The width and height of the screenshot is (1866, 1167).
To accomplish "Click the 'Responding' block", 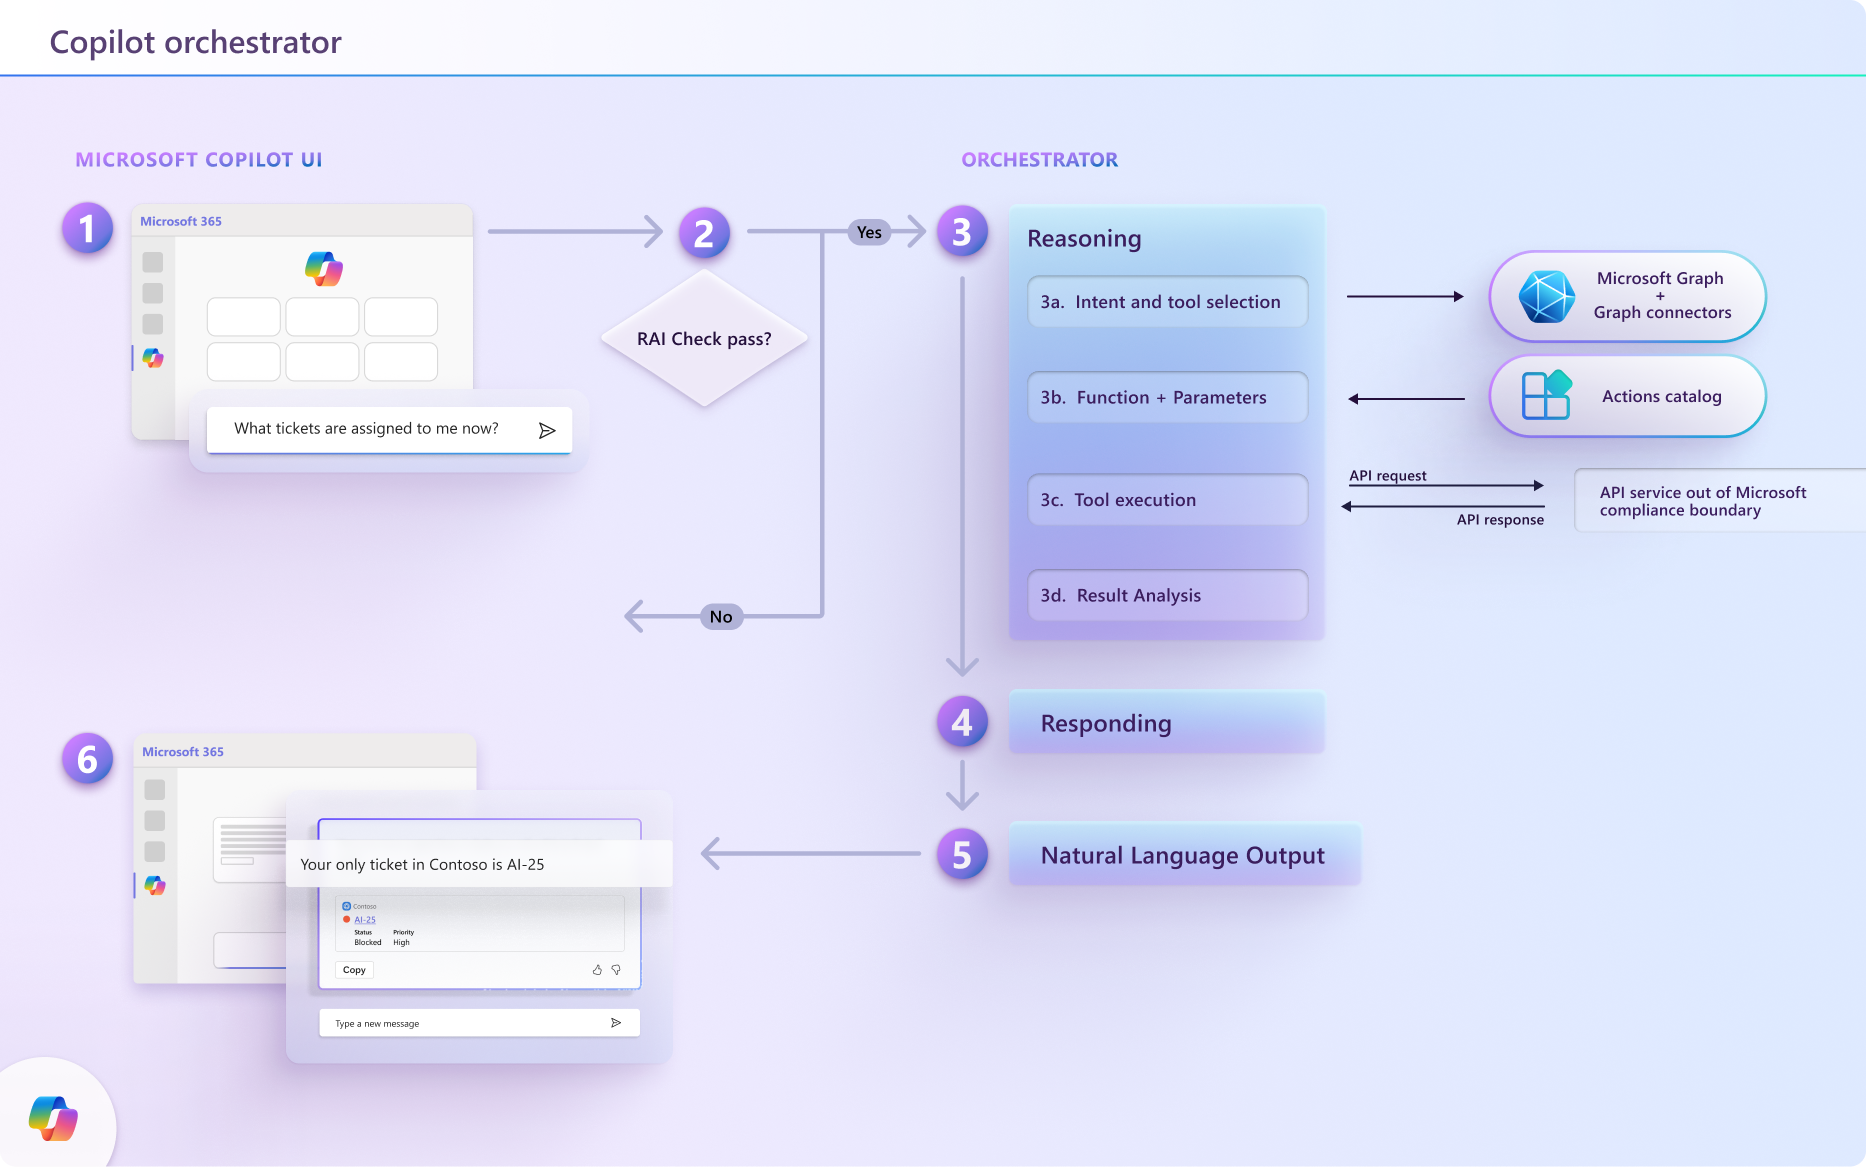I will click(x=1167, y=723).
